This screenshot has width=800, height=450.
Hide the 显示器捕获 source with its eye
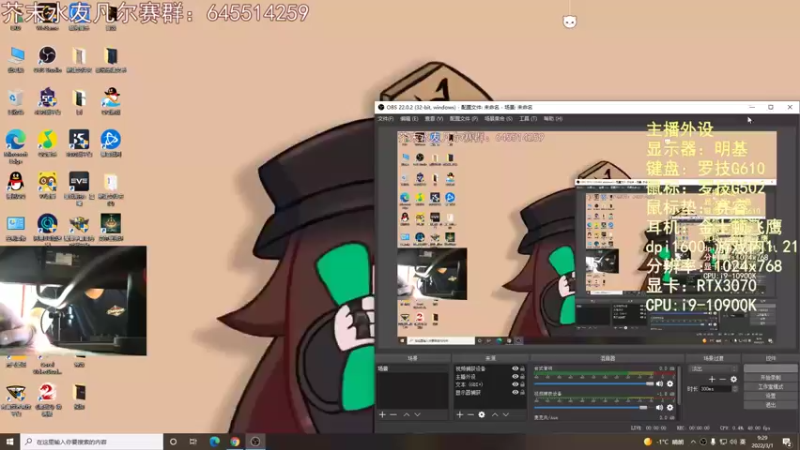[x=515, y=392]
